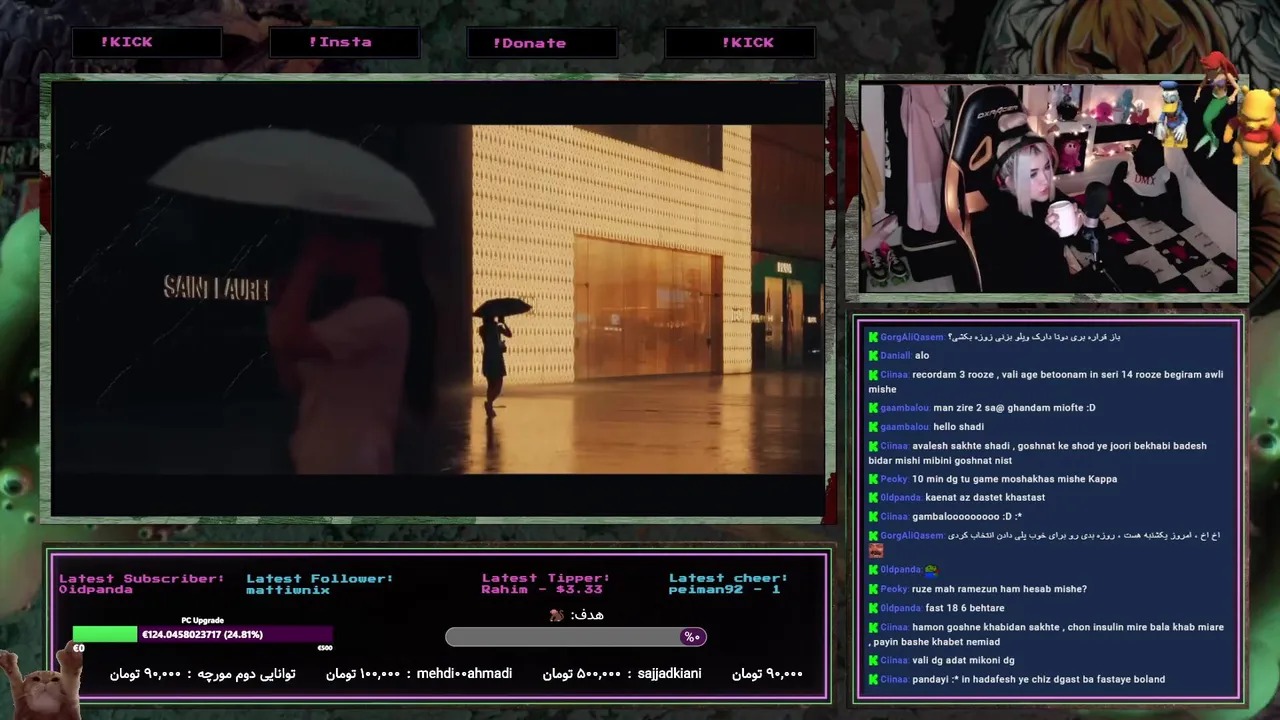Screen dimensions: 1280x720
Task: Click the "Latest Subscriber: Oldpanda" text
Action: point(142,584)
